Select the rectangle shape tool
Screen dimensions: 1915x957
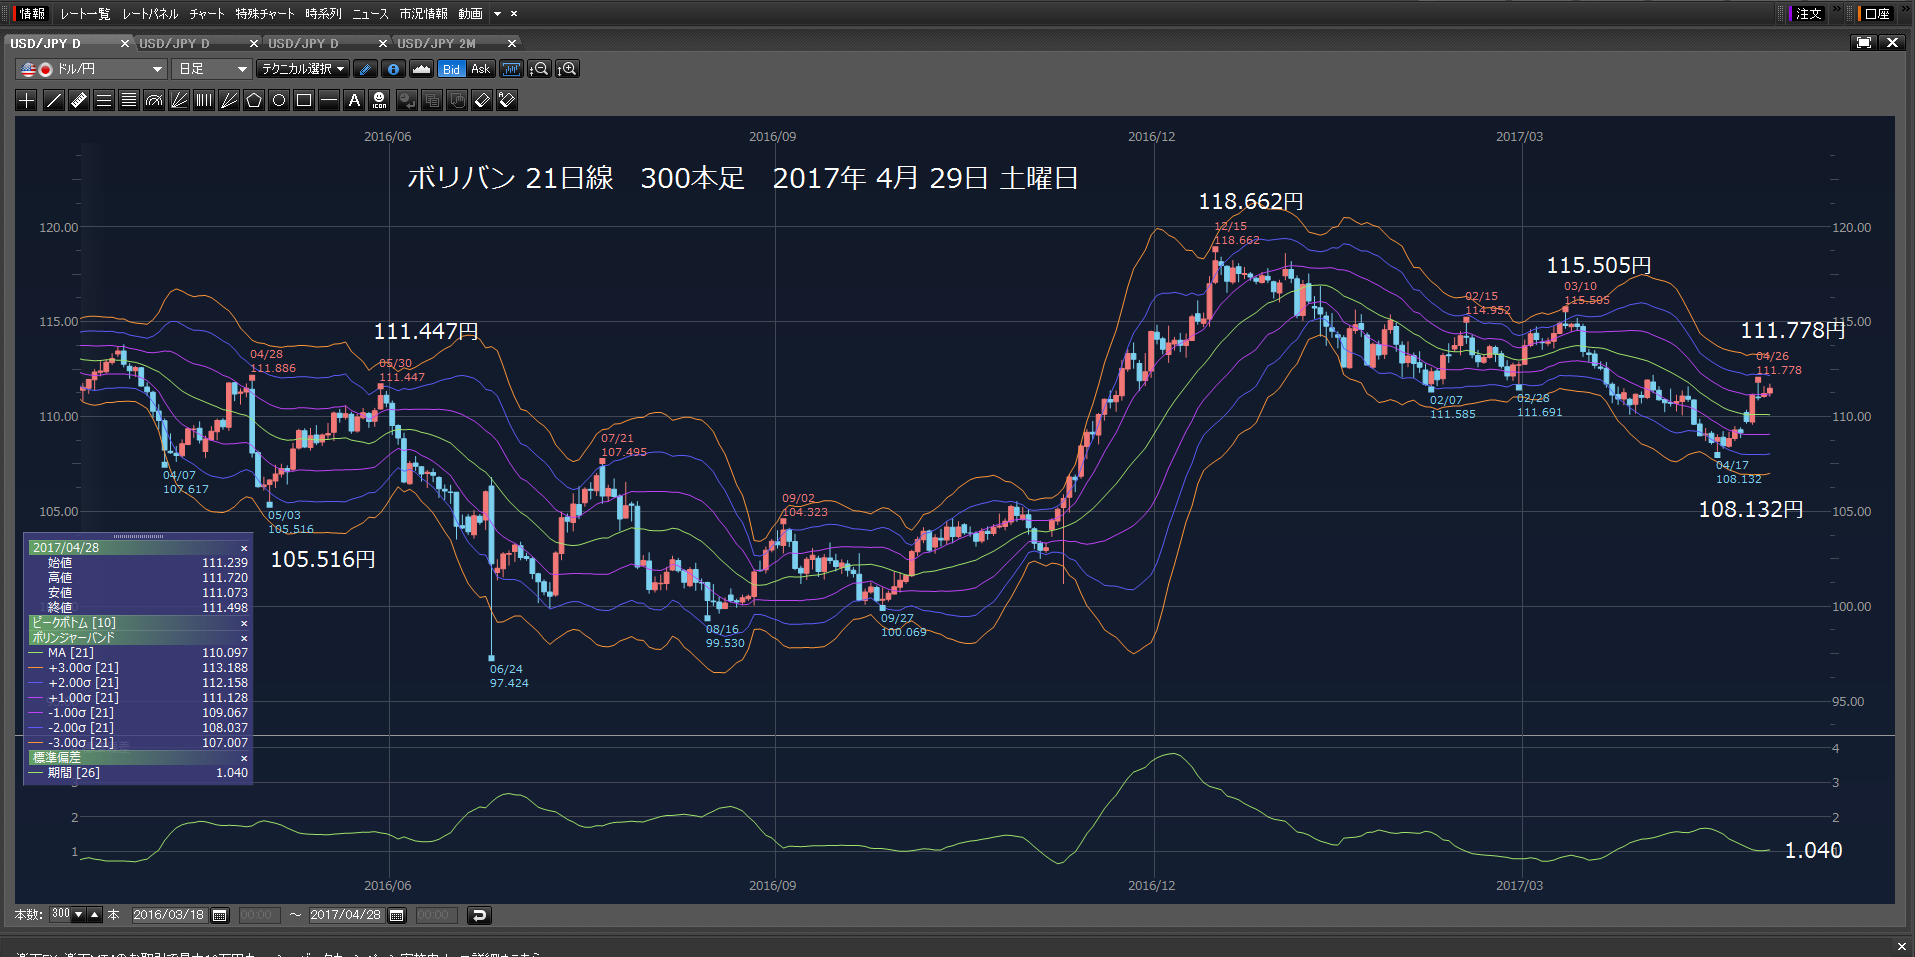point(304,100)
